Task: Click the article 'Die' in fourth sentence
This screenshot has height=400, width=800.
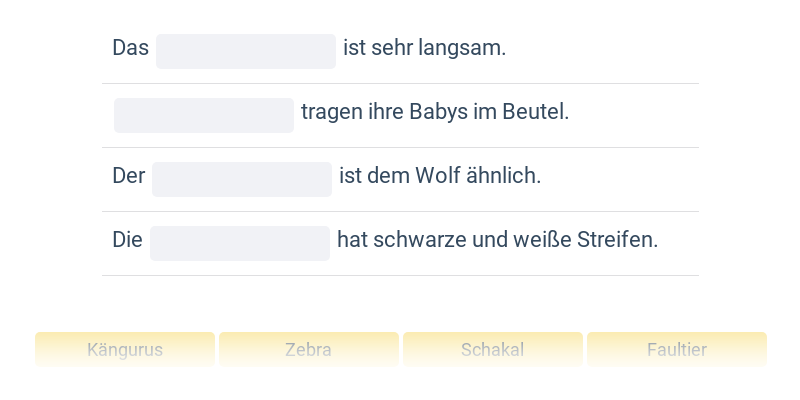Action: coord(127,240)
